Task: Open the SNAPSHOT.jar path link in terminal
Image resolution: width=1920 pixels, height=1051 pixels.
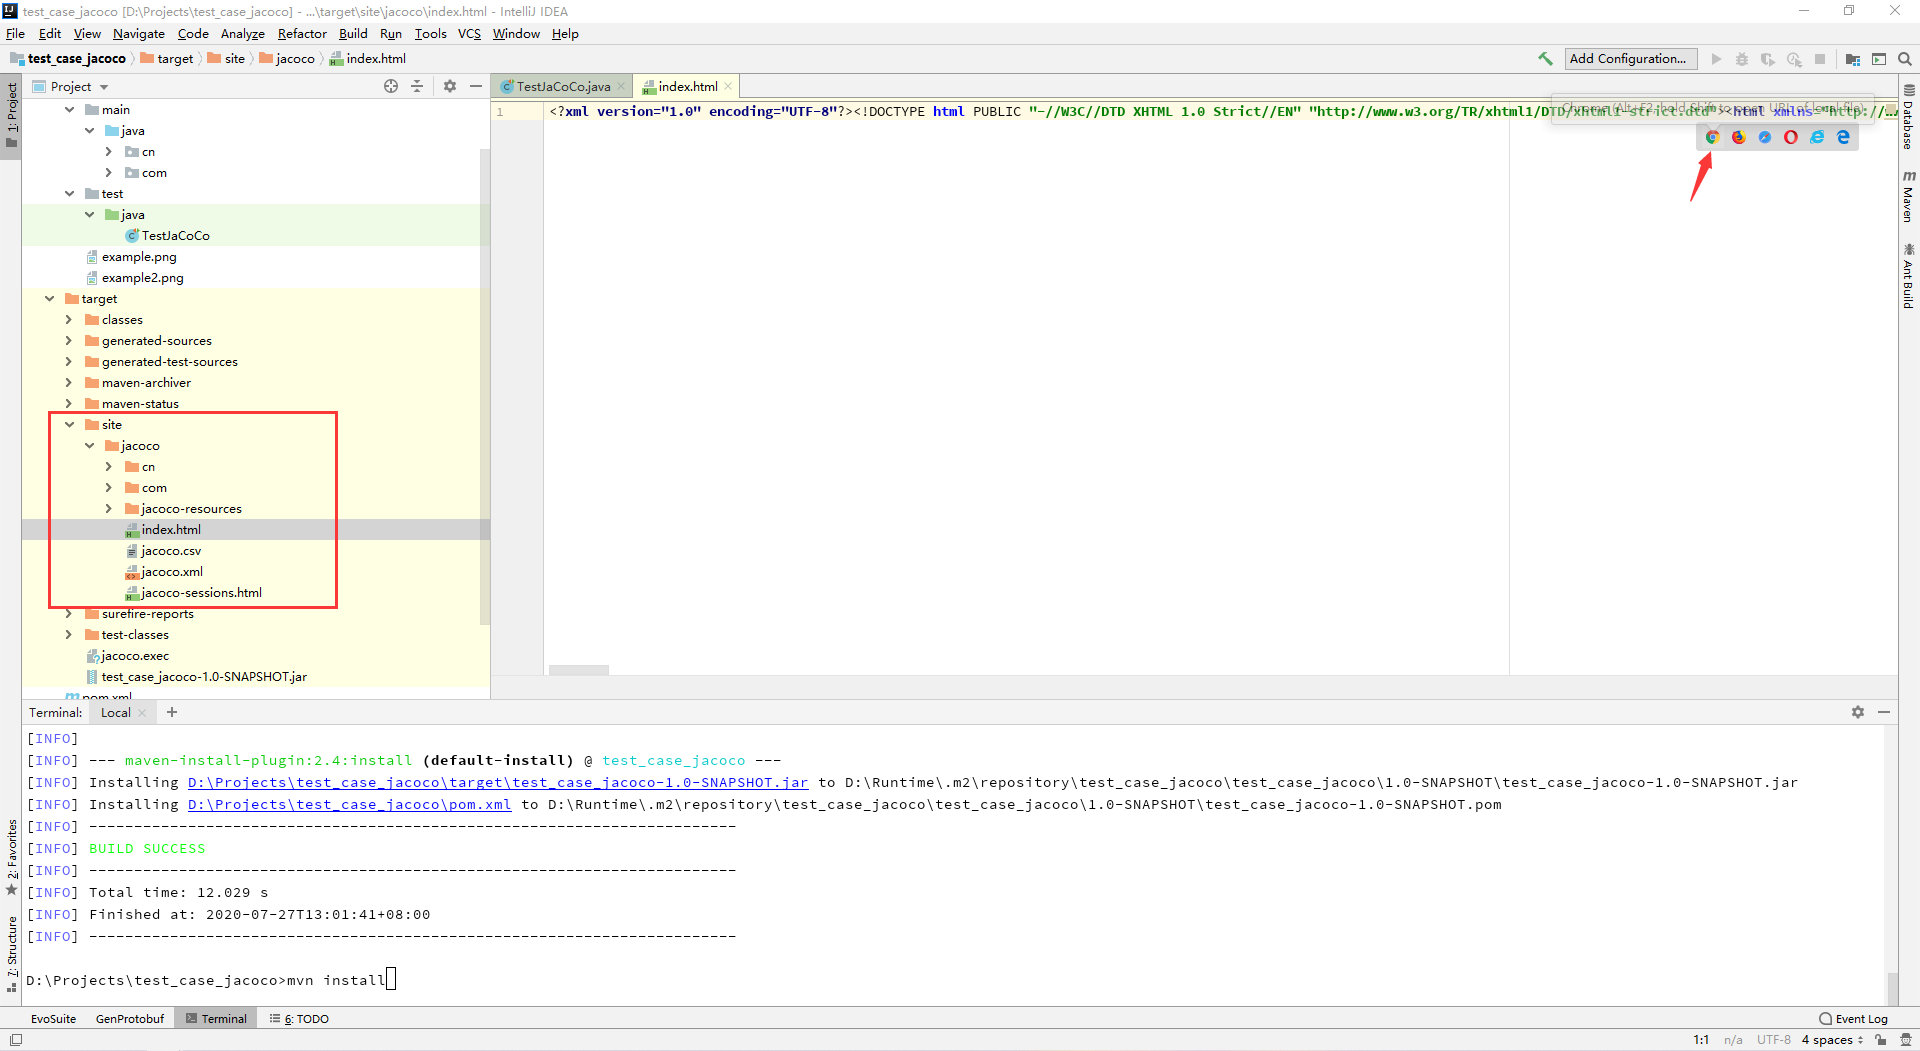Action: 498,783
